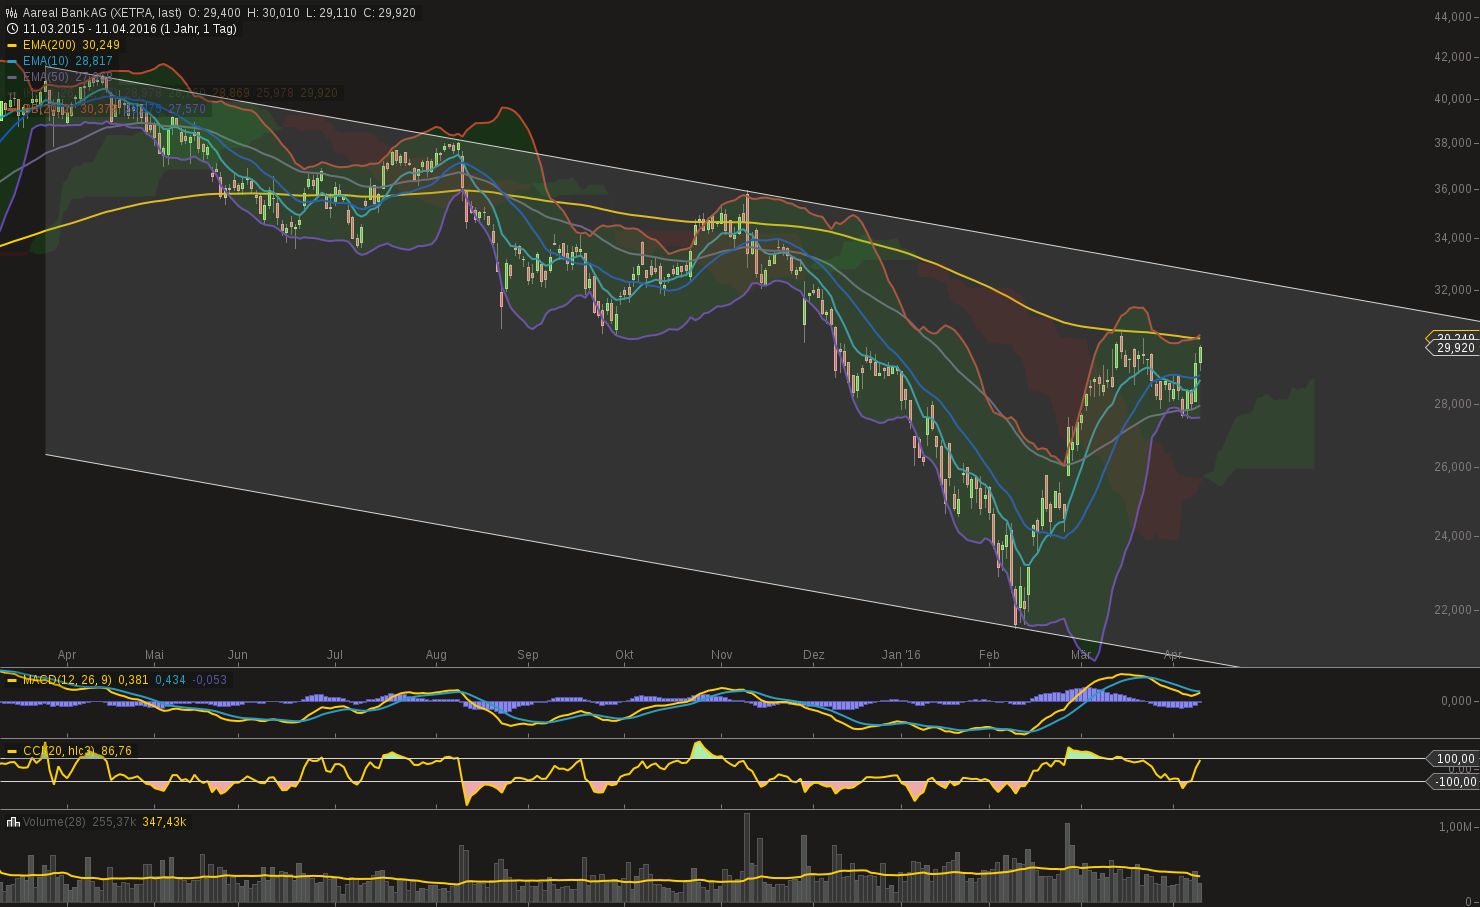The height and width of the screenshot is (907, 1480).
Task: Select the Aareal Bank AG (XETRA, last) title
Action: tap(102, 13)
